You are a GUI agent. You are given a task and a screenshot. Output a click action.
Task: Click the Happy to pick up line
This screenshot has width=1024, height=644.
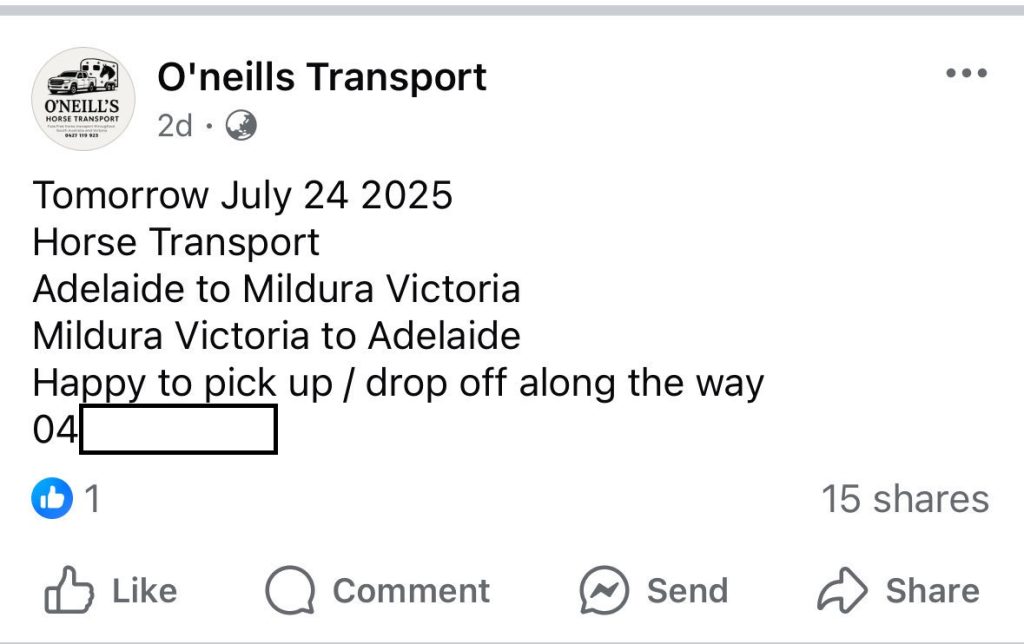tap(398, 383)
